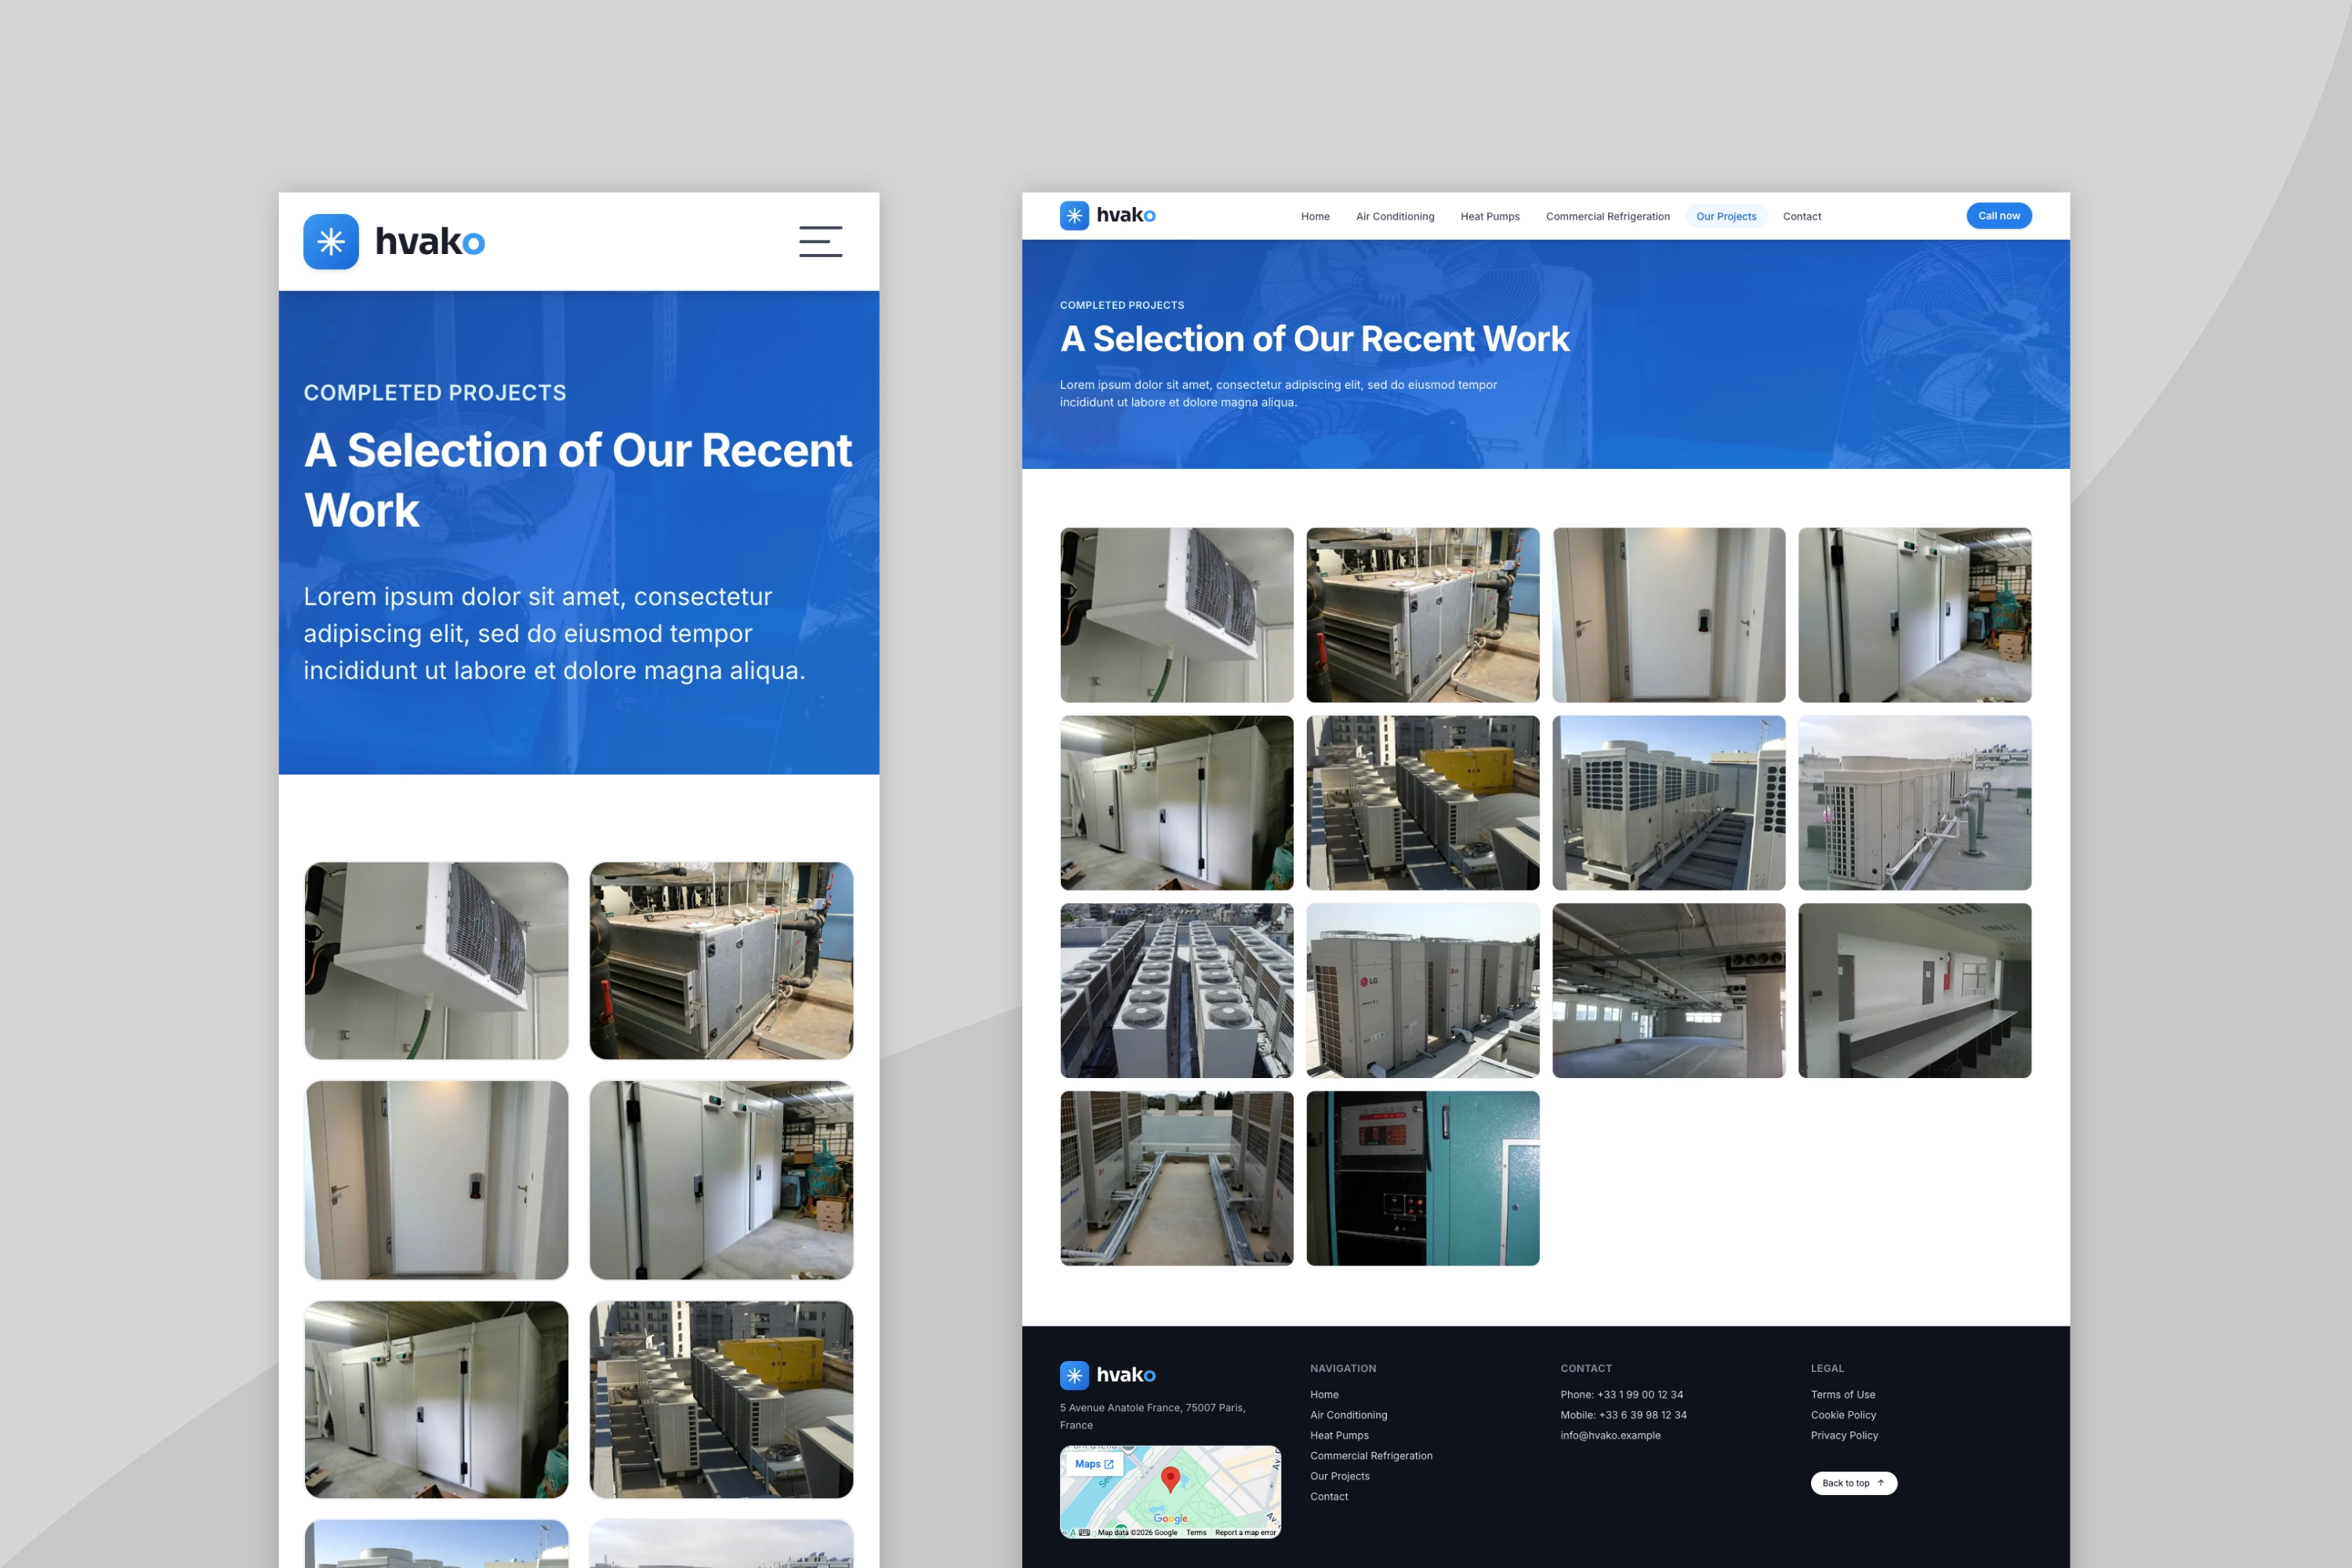Open the teal control panel photo in desktop gallery
This screenshot has height=1568, width=2352.
click(1422, 1178)
